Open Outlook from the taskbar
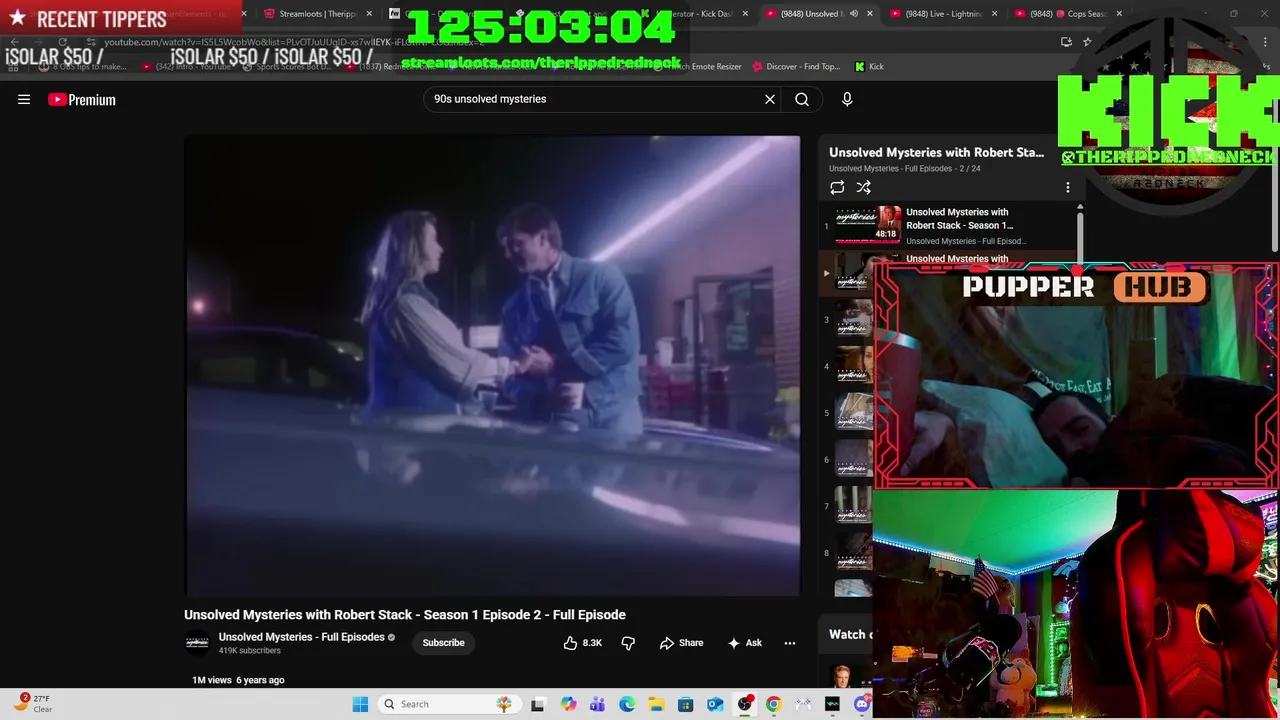 pos(715,704)
